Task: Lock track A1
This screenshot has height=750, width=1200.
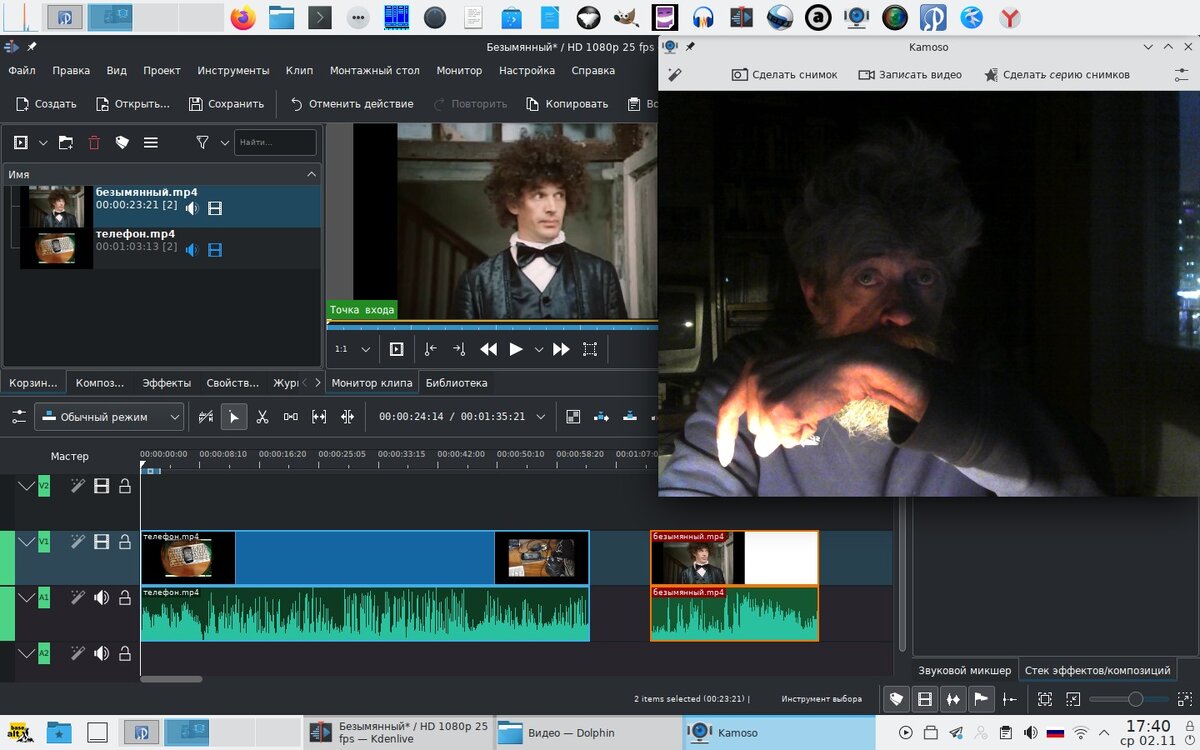Action: click(x=125, y=597)
